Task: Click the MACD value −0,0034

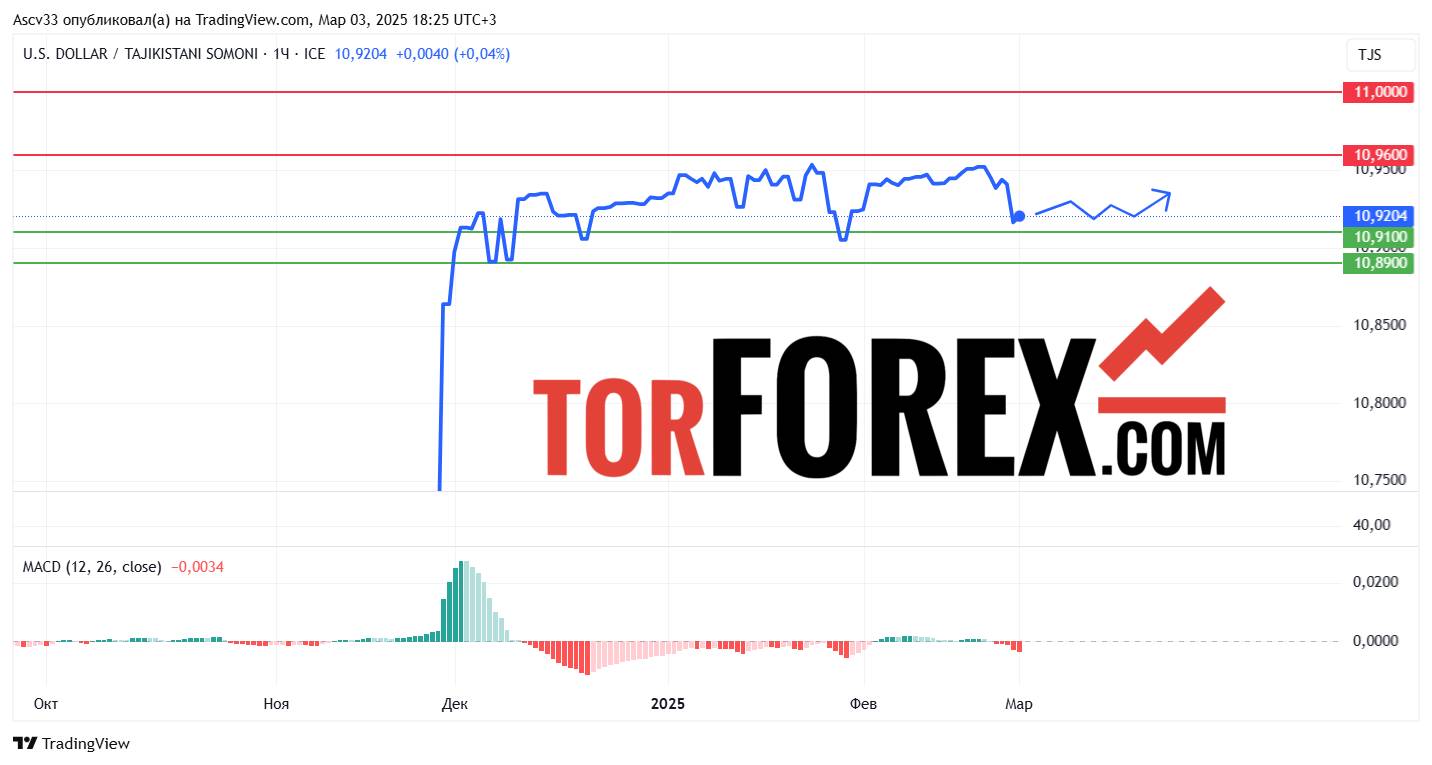Action: coord(197,567)
